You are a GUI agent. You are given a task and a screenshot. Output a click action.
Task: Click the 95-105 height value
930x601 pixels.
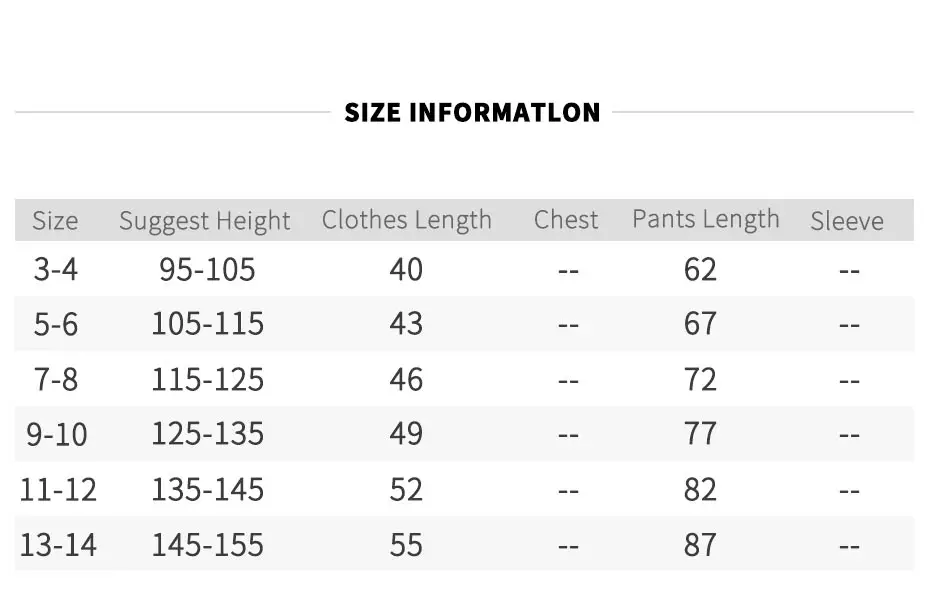coord(207,269)
